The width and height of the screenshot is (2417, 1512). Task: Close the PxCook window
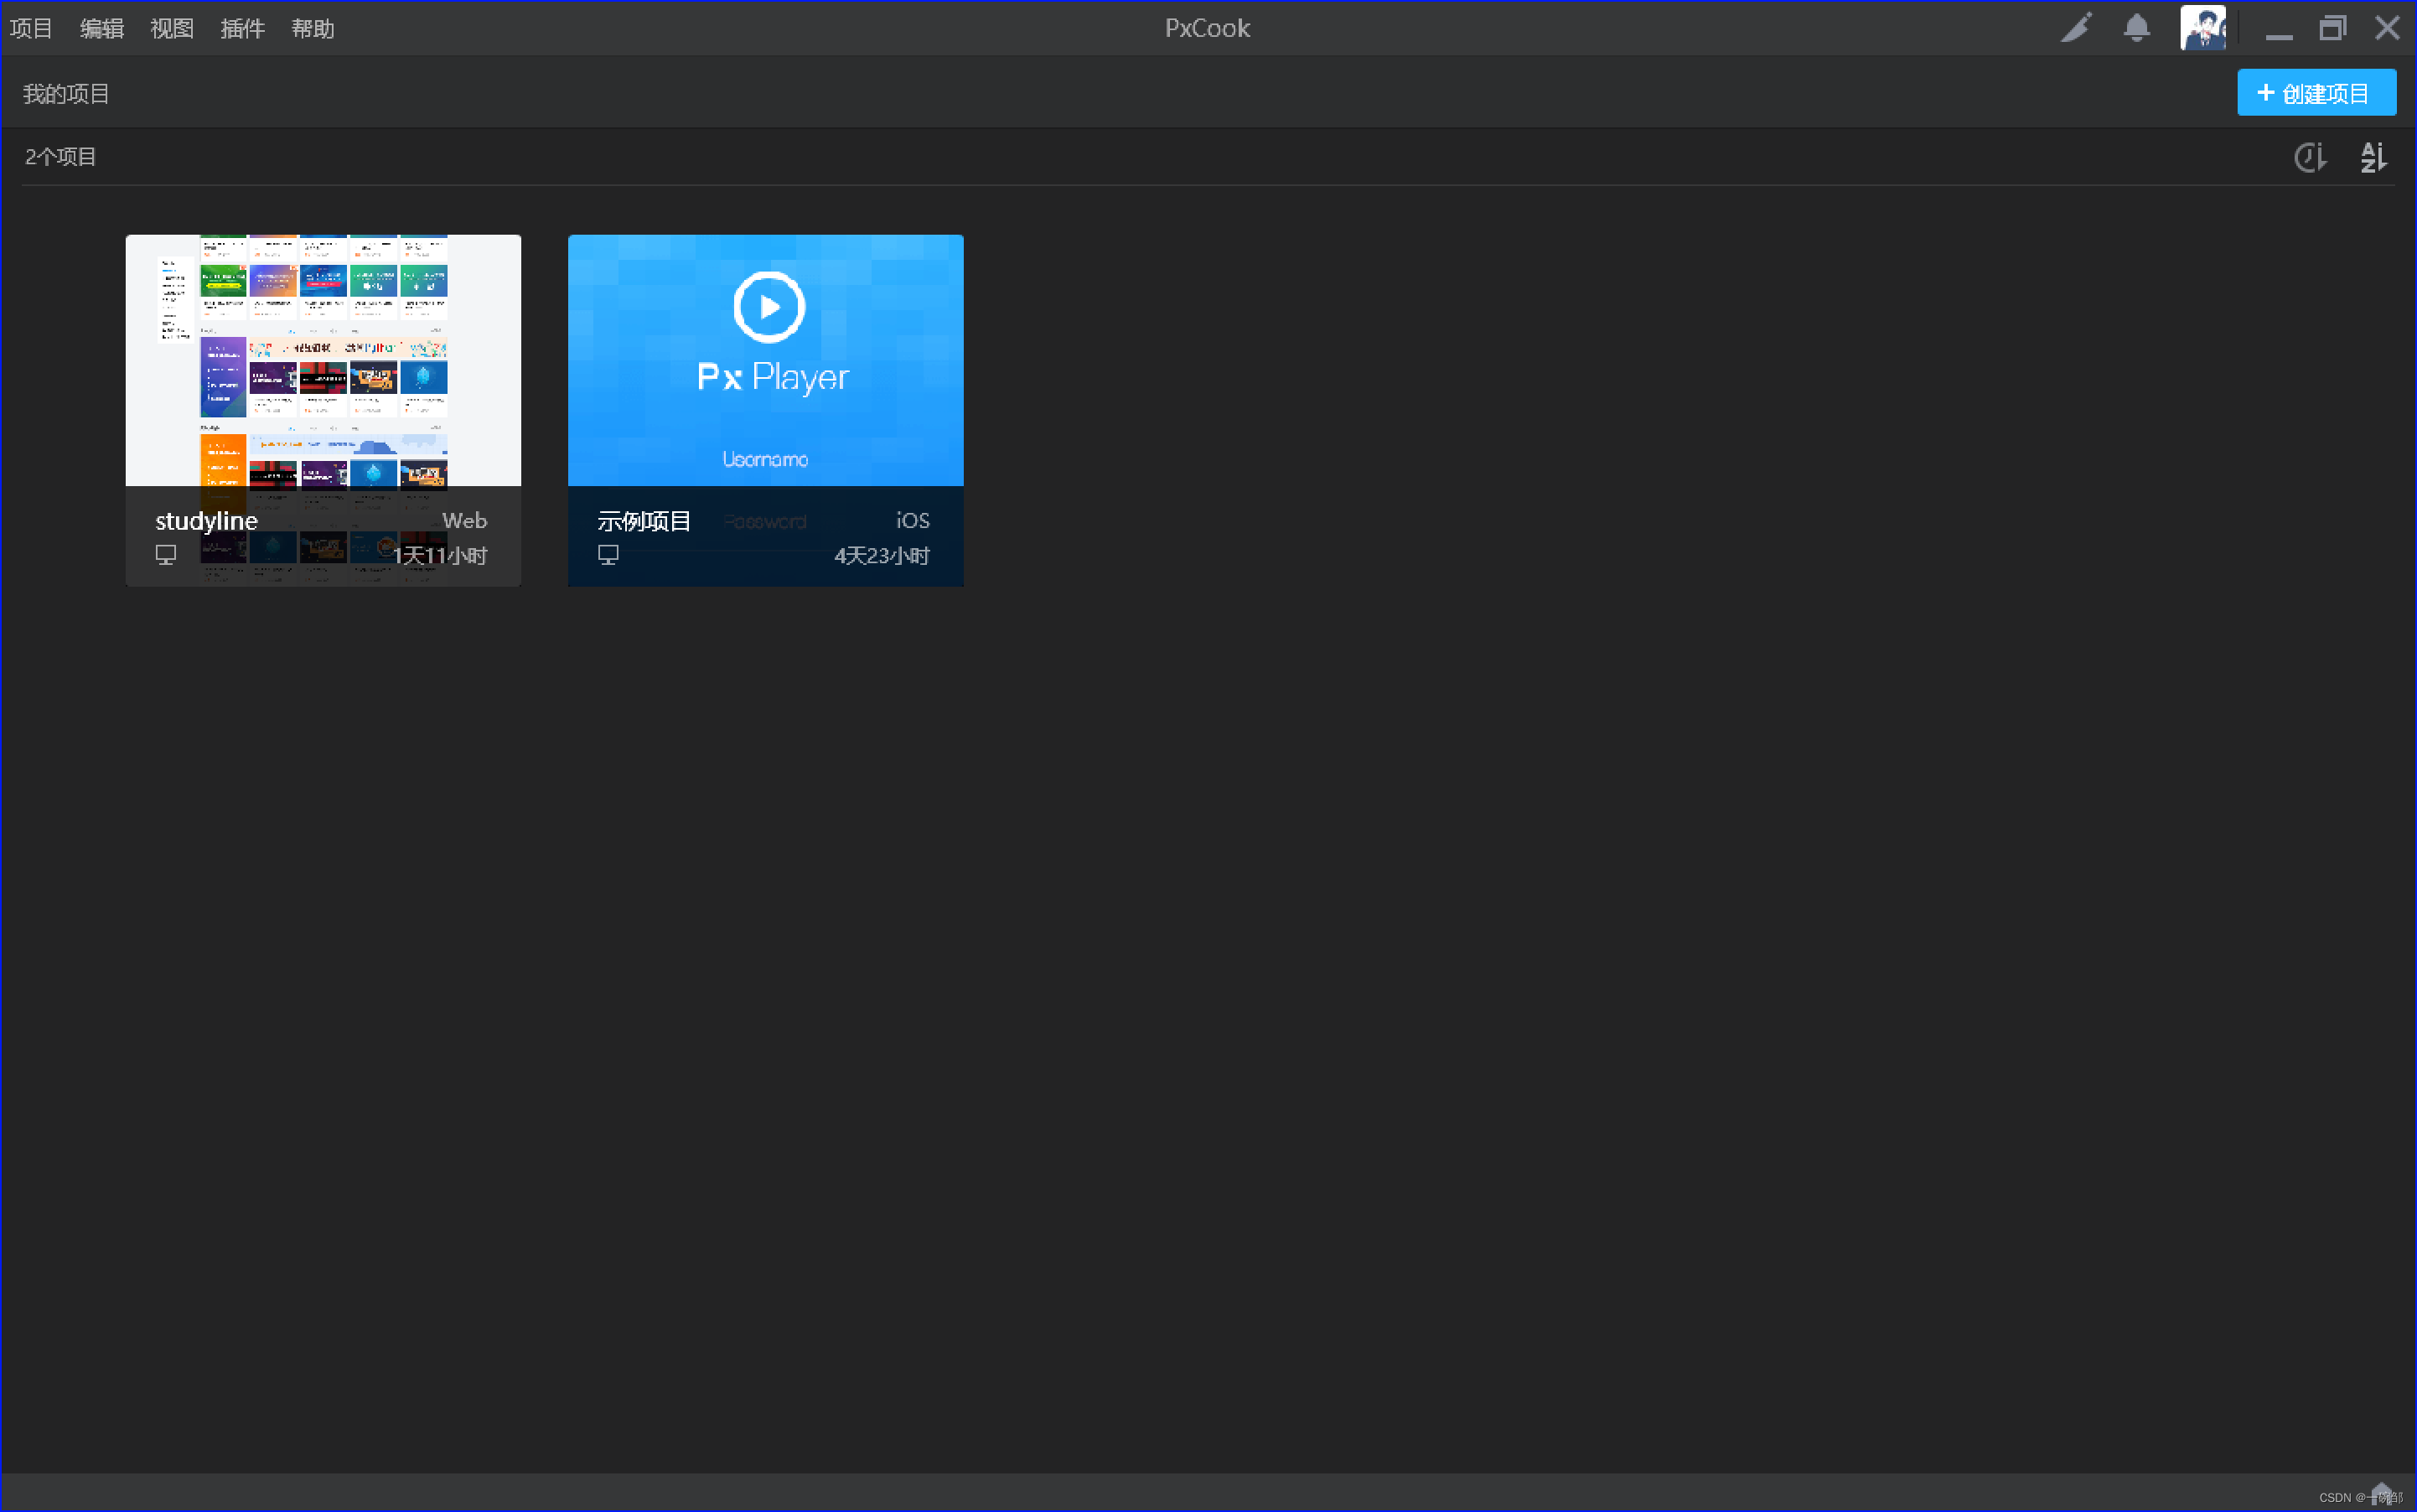coord(2387,28)
